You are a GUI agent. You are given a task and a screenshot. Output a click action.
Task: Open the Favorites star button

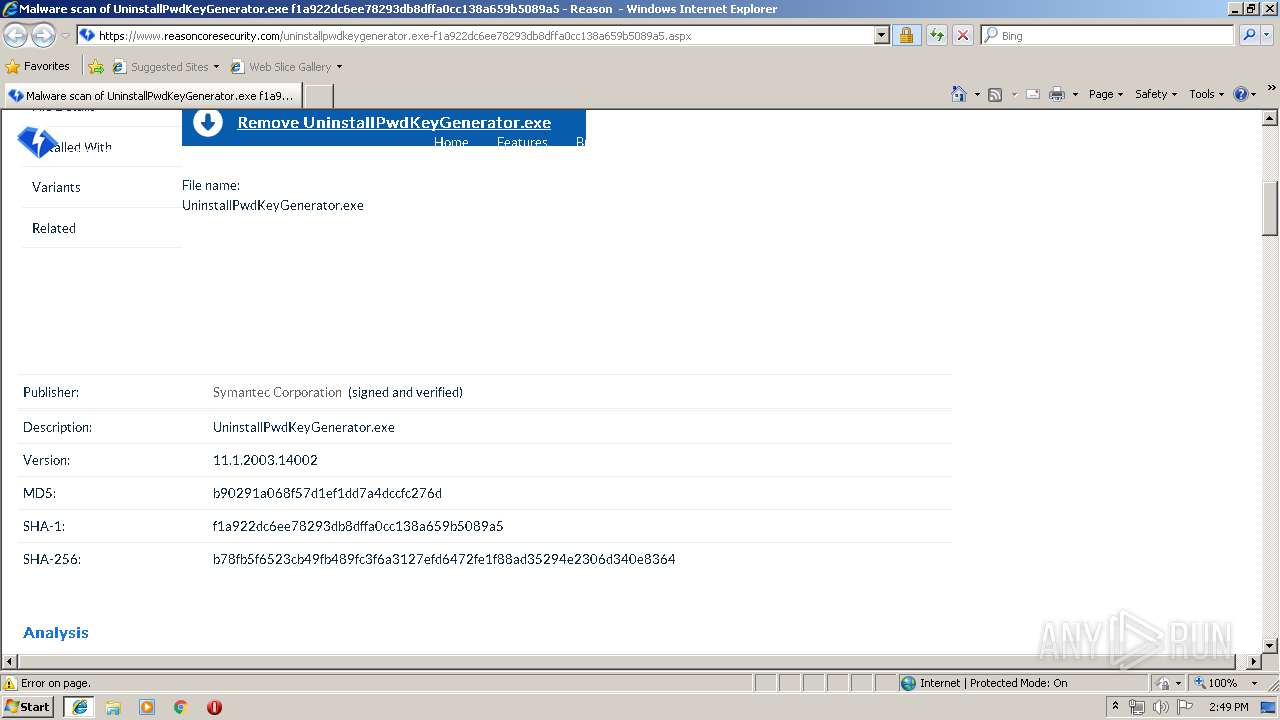pyautogui.click(x=38, y=66)
